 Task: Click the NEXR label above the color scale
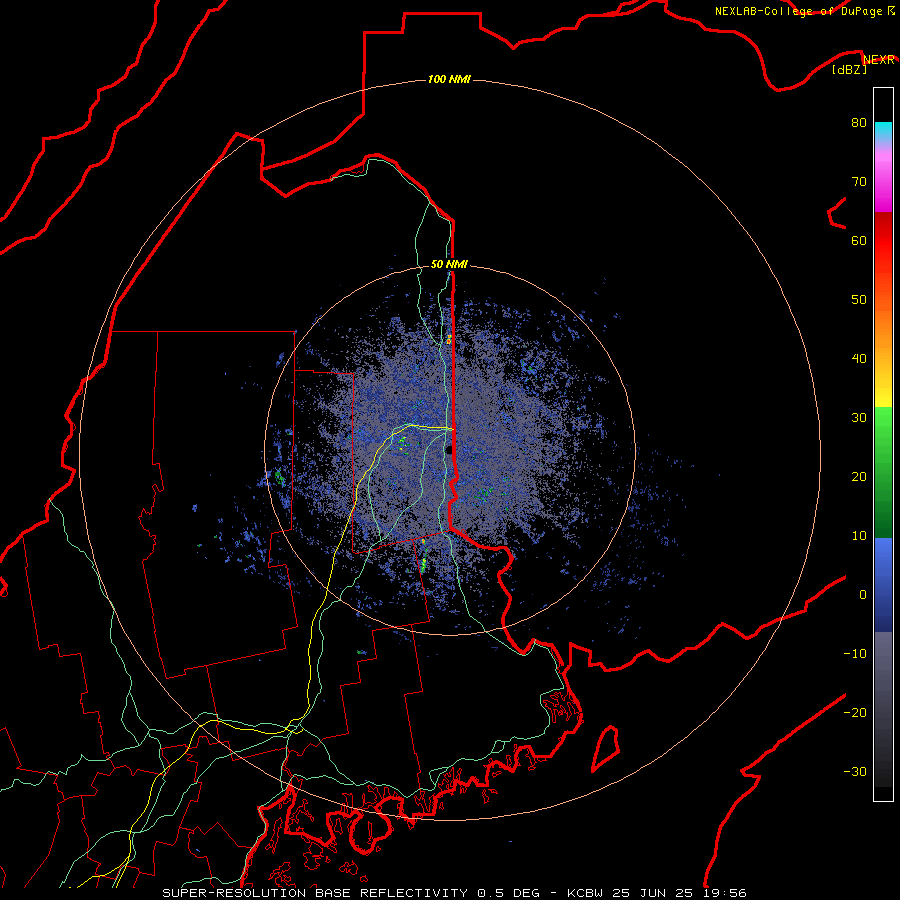(879, 60)
